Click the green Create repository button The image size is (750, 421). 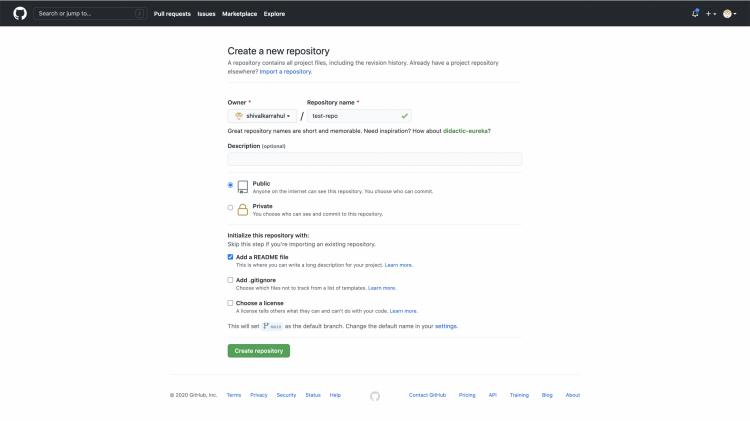click(259, 351)
